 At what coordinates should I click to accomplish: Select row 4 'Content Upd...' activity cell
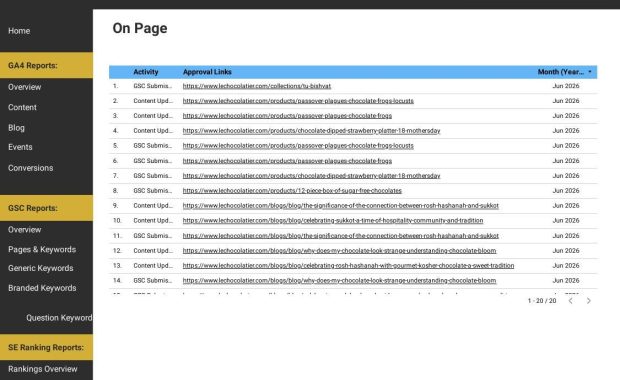pyautogui.click(x=153, y=131)
